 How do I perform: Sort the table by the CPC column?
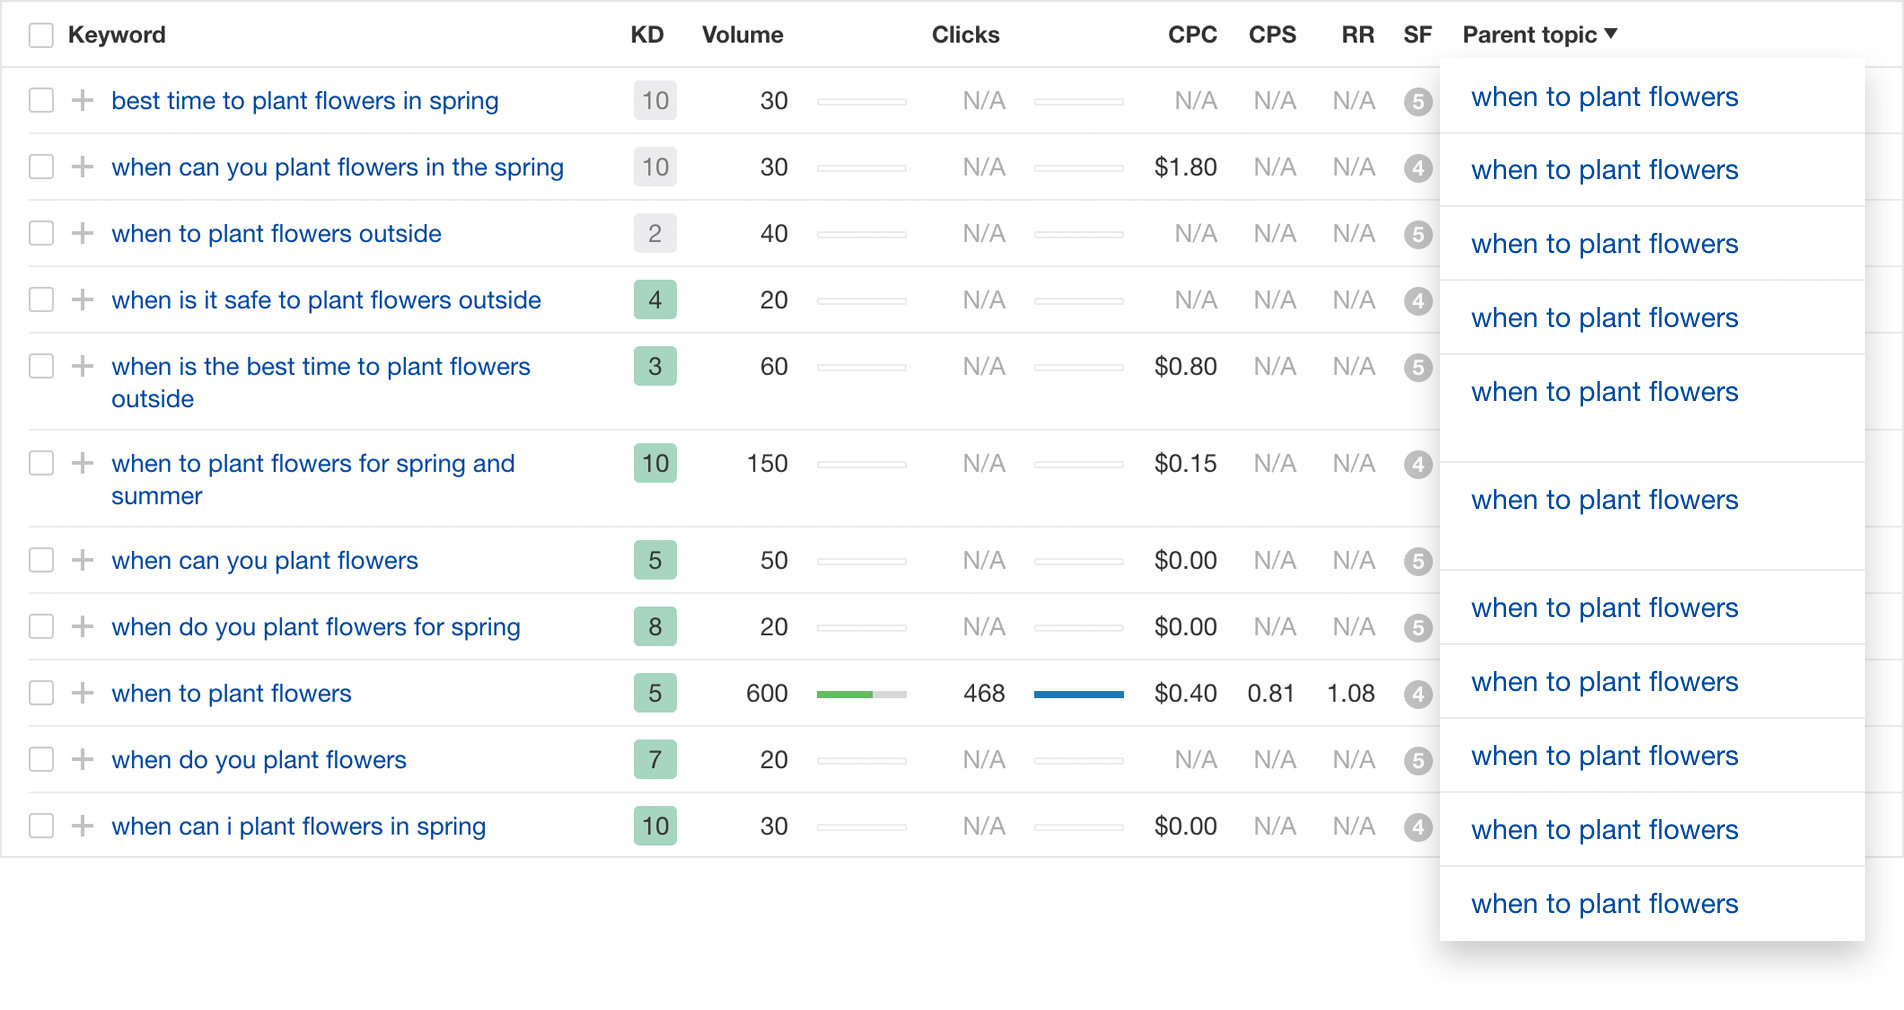(1192, 34)
